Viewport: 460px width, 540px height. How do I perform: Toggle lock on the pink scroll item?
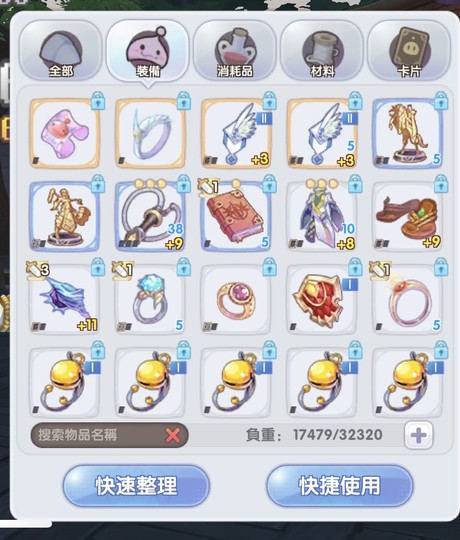tap(98, 101)
